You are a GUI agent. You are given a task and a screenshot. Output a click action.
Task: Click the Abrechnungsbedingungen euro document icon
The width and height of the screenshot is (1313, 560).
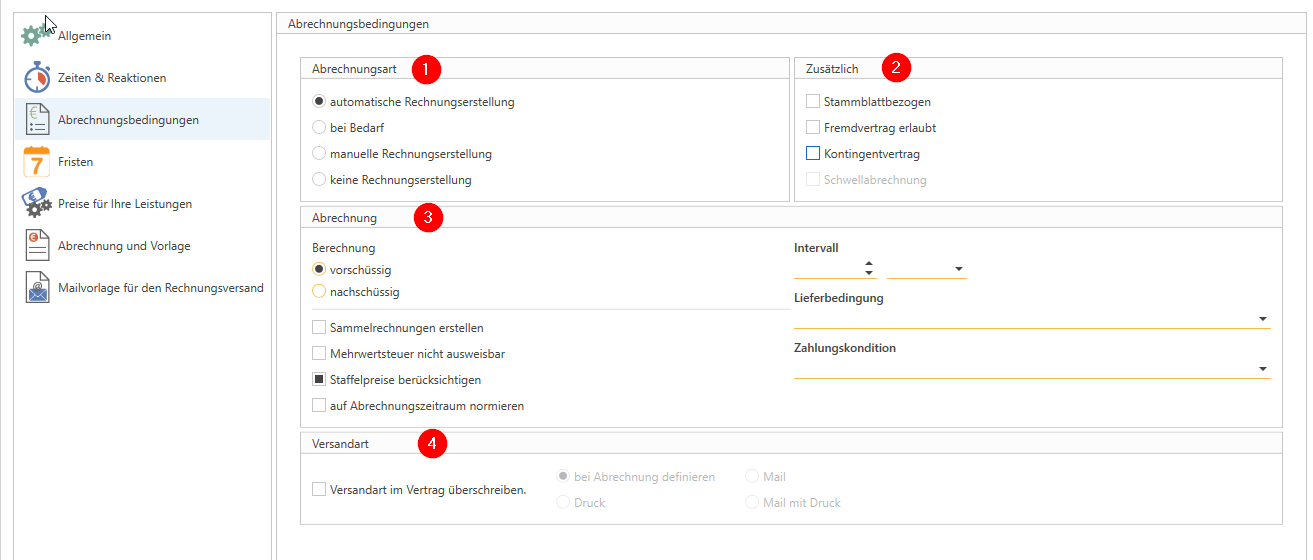tap(37, 120)
